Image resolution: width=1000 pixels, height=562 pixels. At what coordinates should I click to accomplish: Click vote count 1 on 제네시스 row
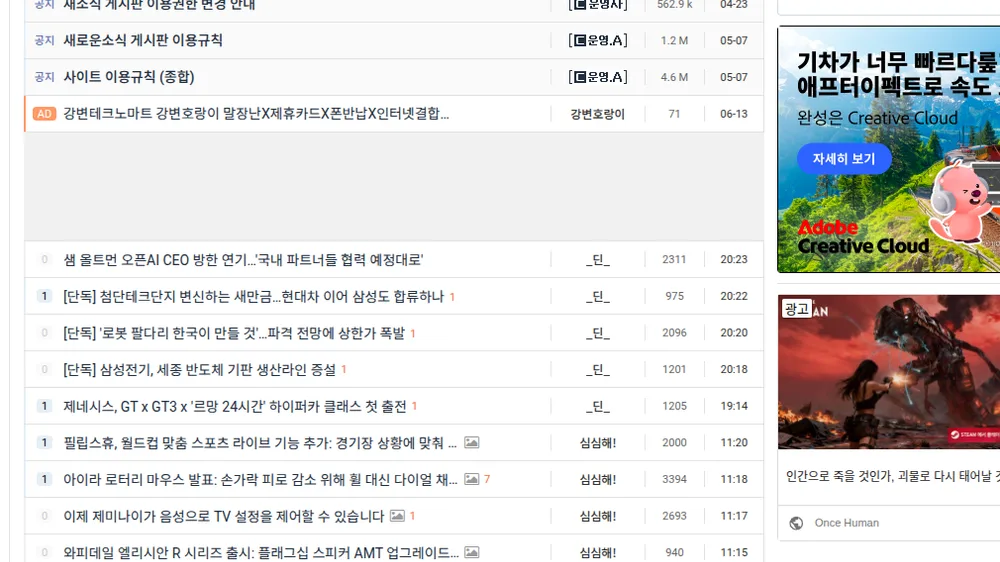pyautogui.click(x=44, y=406)
